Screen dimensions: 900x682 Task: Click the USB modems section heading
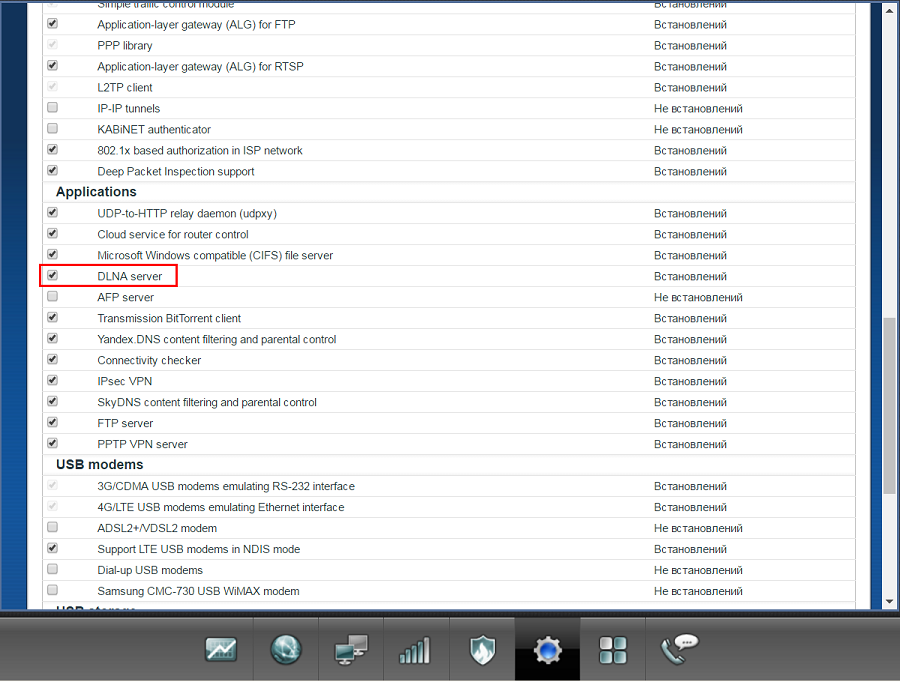point(99,464)
